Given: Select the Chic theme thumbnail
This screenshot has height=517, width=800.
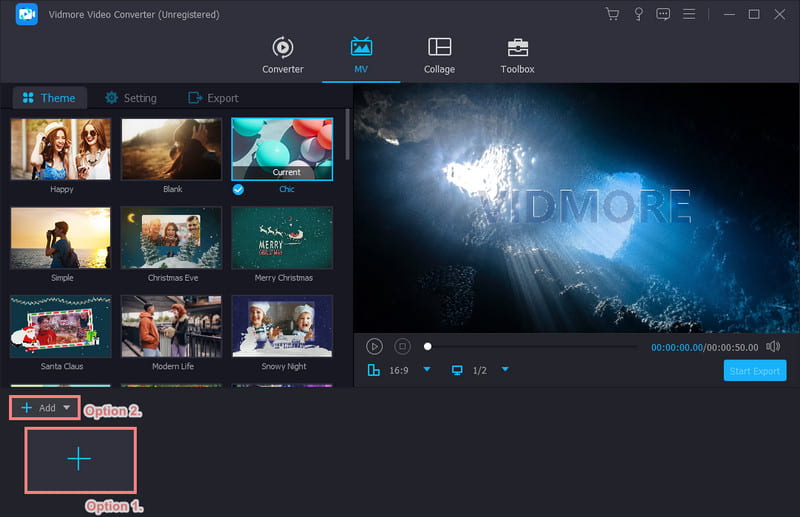Looking at the screenshot, I should 282,149.
